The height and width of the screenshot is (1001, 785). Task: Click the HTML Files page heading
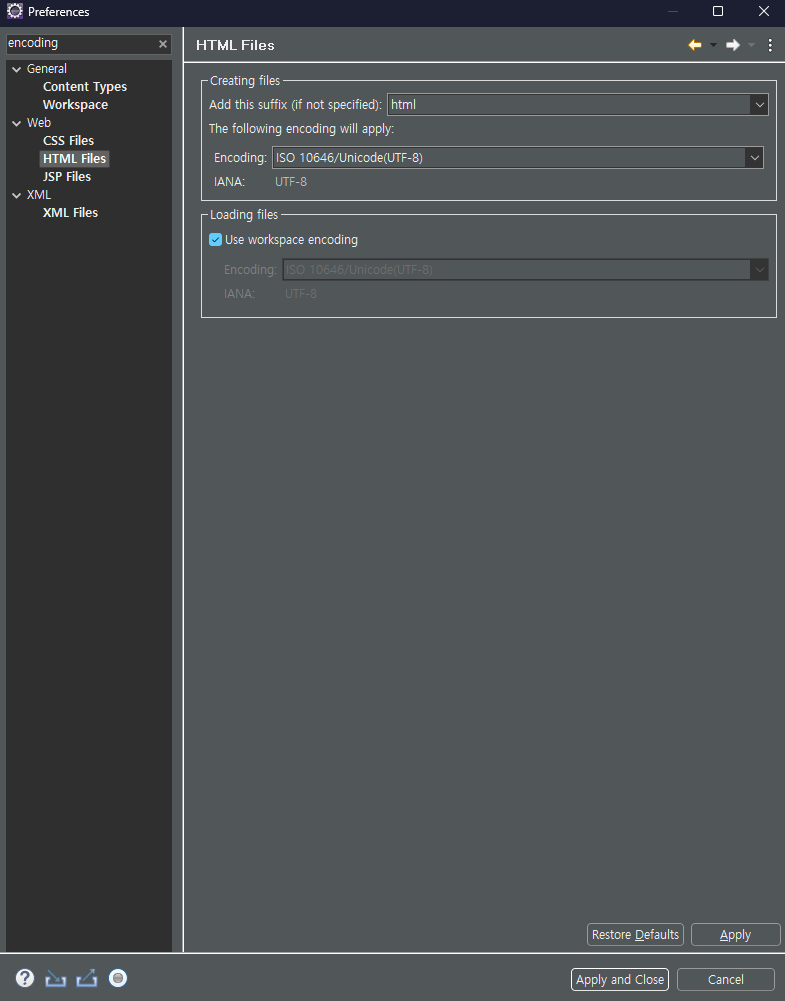point(236,45)
